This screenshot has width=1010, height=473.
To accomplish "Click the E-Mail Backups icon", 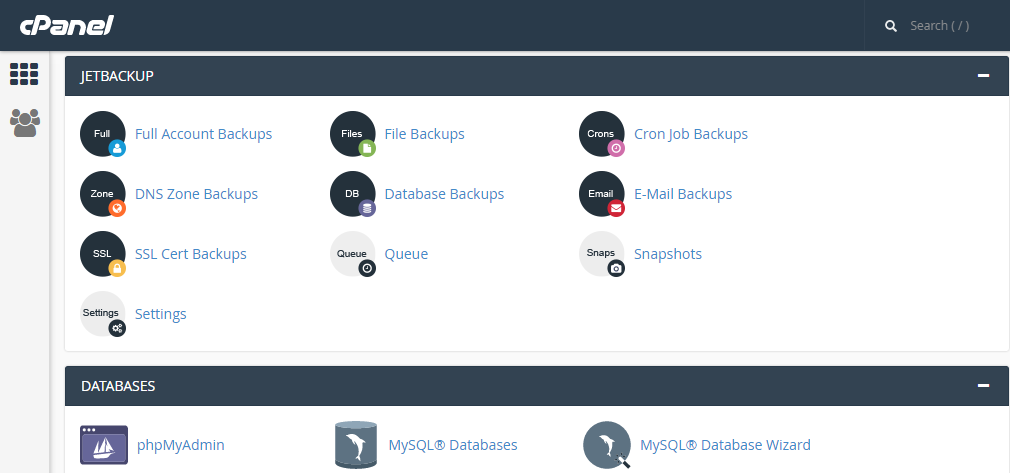I will click(x=602, y=194).
